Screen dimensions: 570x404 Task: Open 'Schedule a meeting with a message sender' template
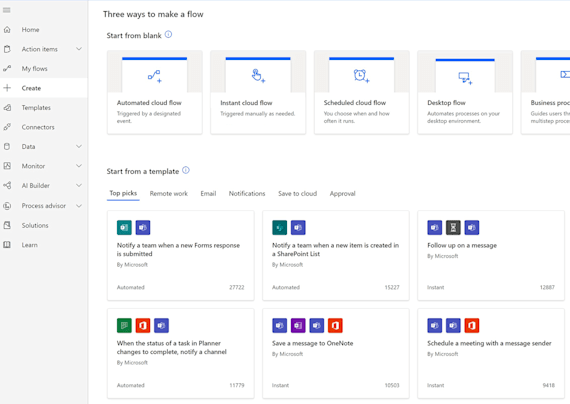(x=491, y=353)
